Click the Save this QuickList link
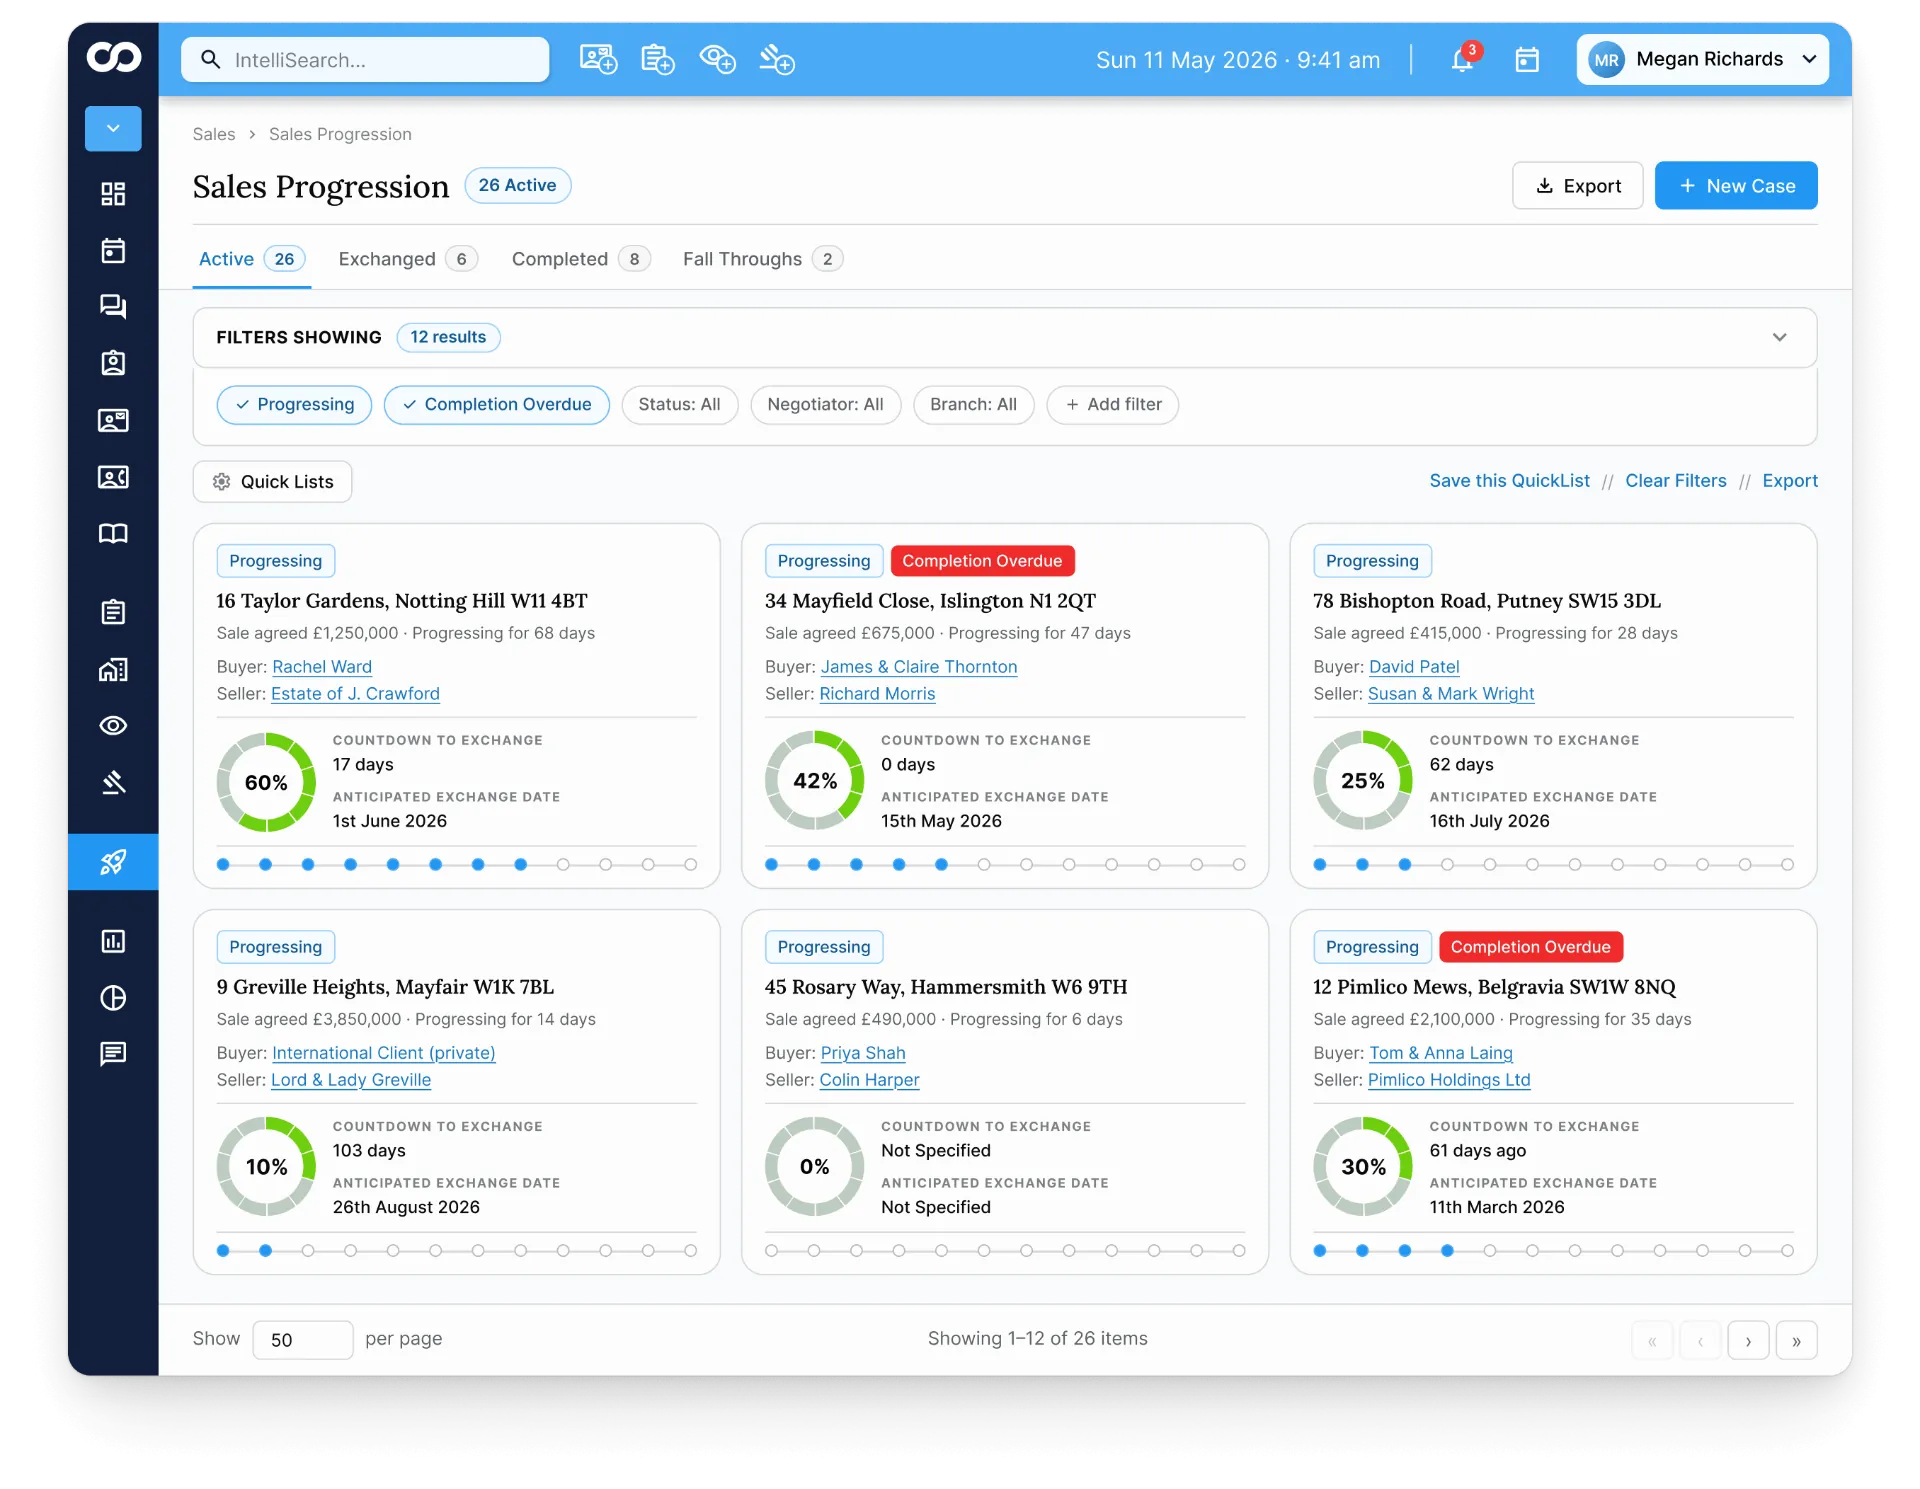Viewport: 1920px width, 1489px height. [1509, 481]
